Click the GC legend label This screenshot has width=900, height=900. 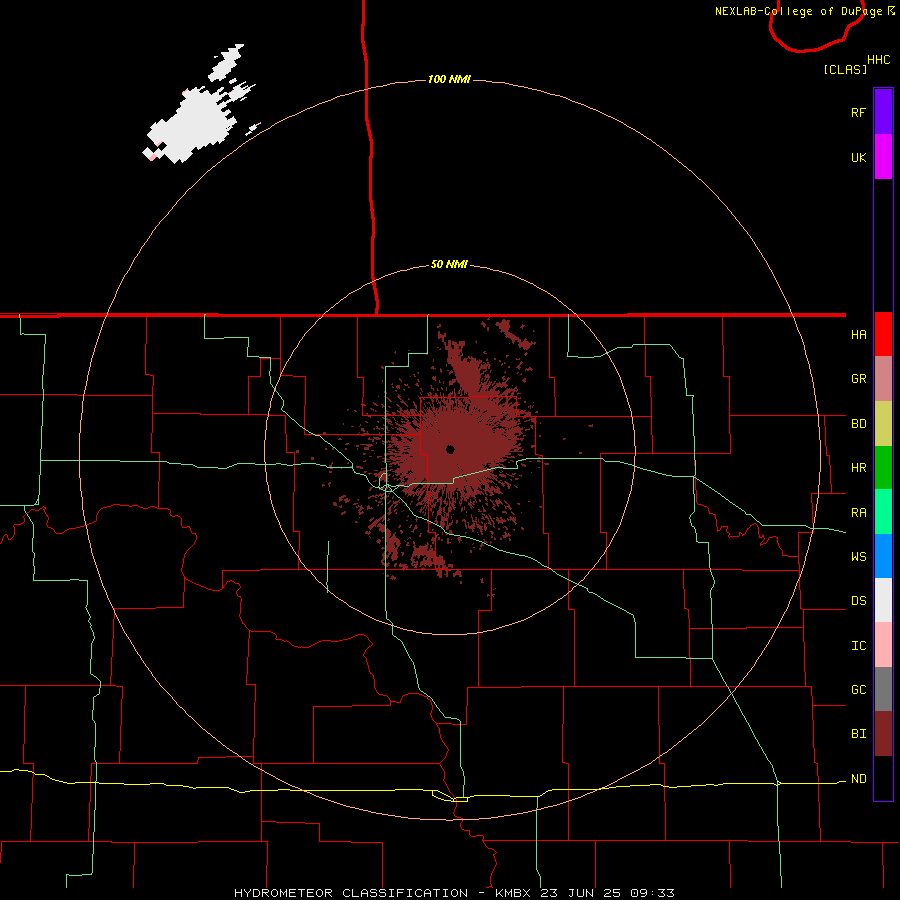point(858,690)
